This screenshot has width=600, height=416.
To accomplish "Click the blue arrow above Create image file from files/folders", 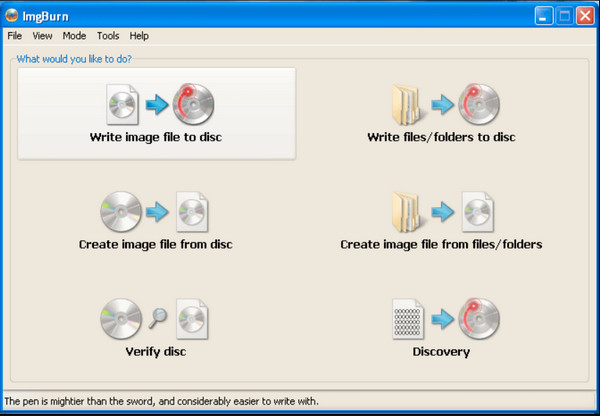I will click(x=443, y=211).
